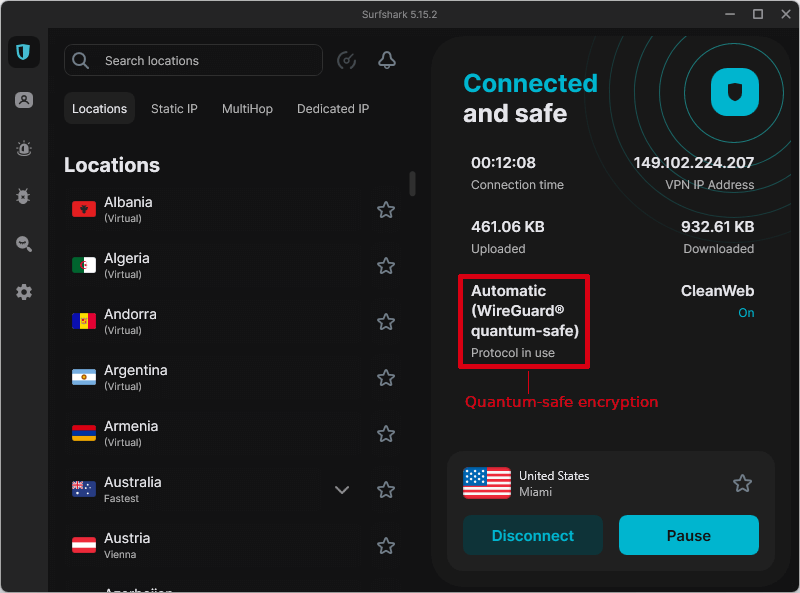Open the Settings gear icon
Image resolution: width=800 pixels, height=593 pixels.
(x=23, y=292)
